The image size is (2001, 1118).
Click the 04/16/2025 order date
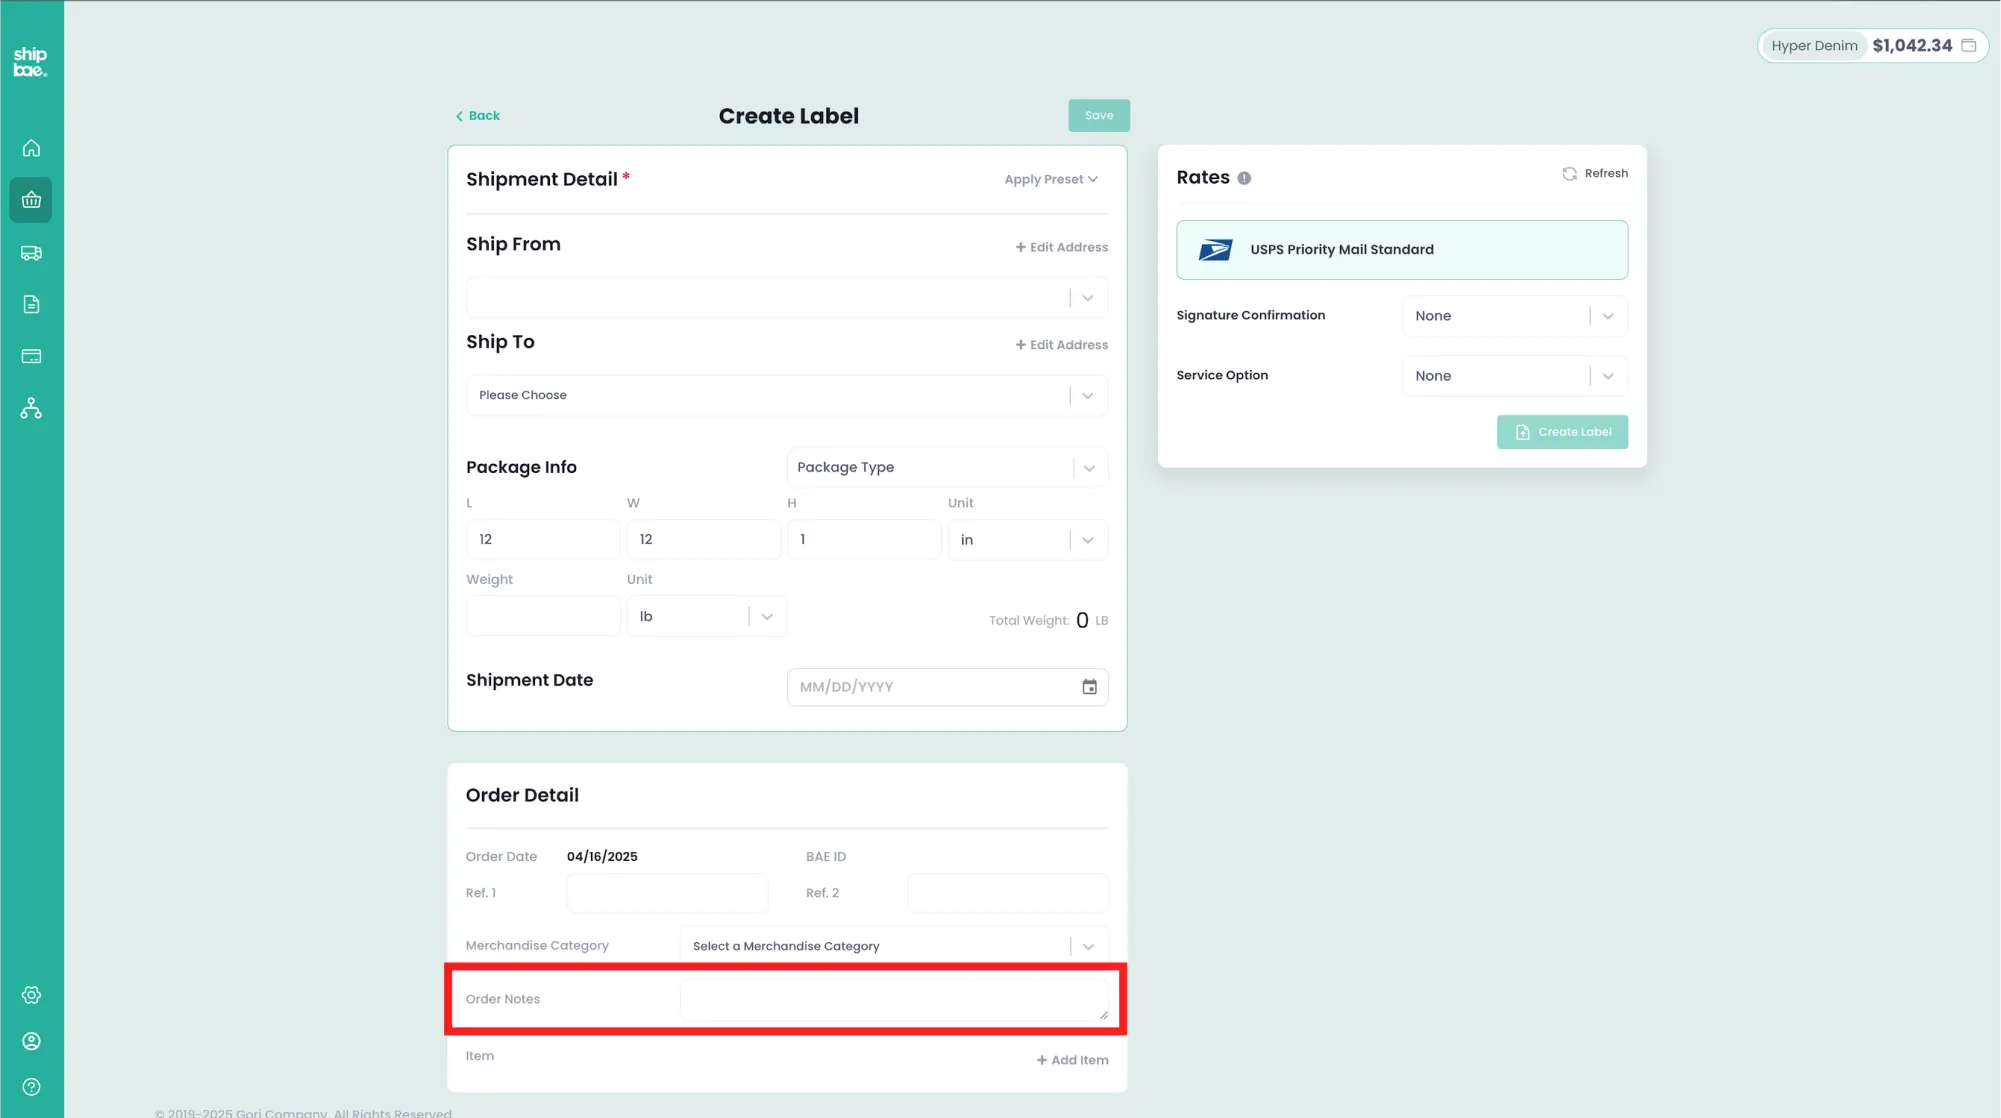(x=602, y=857)
